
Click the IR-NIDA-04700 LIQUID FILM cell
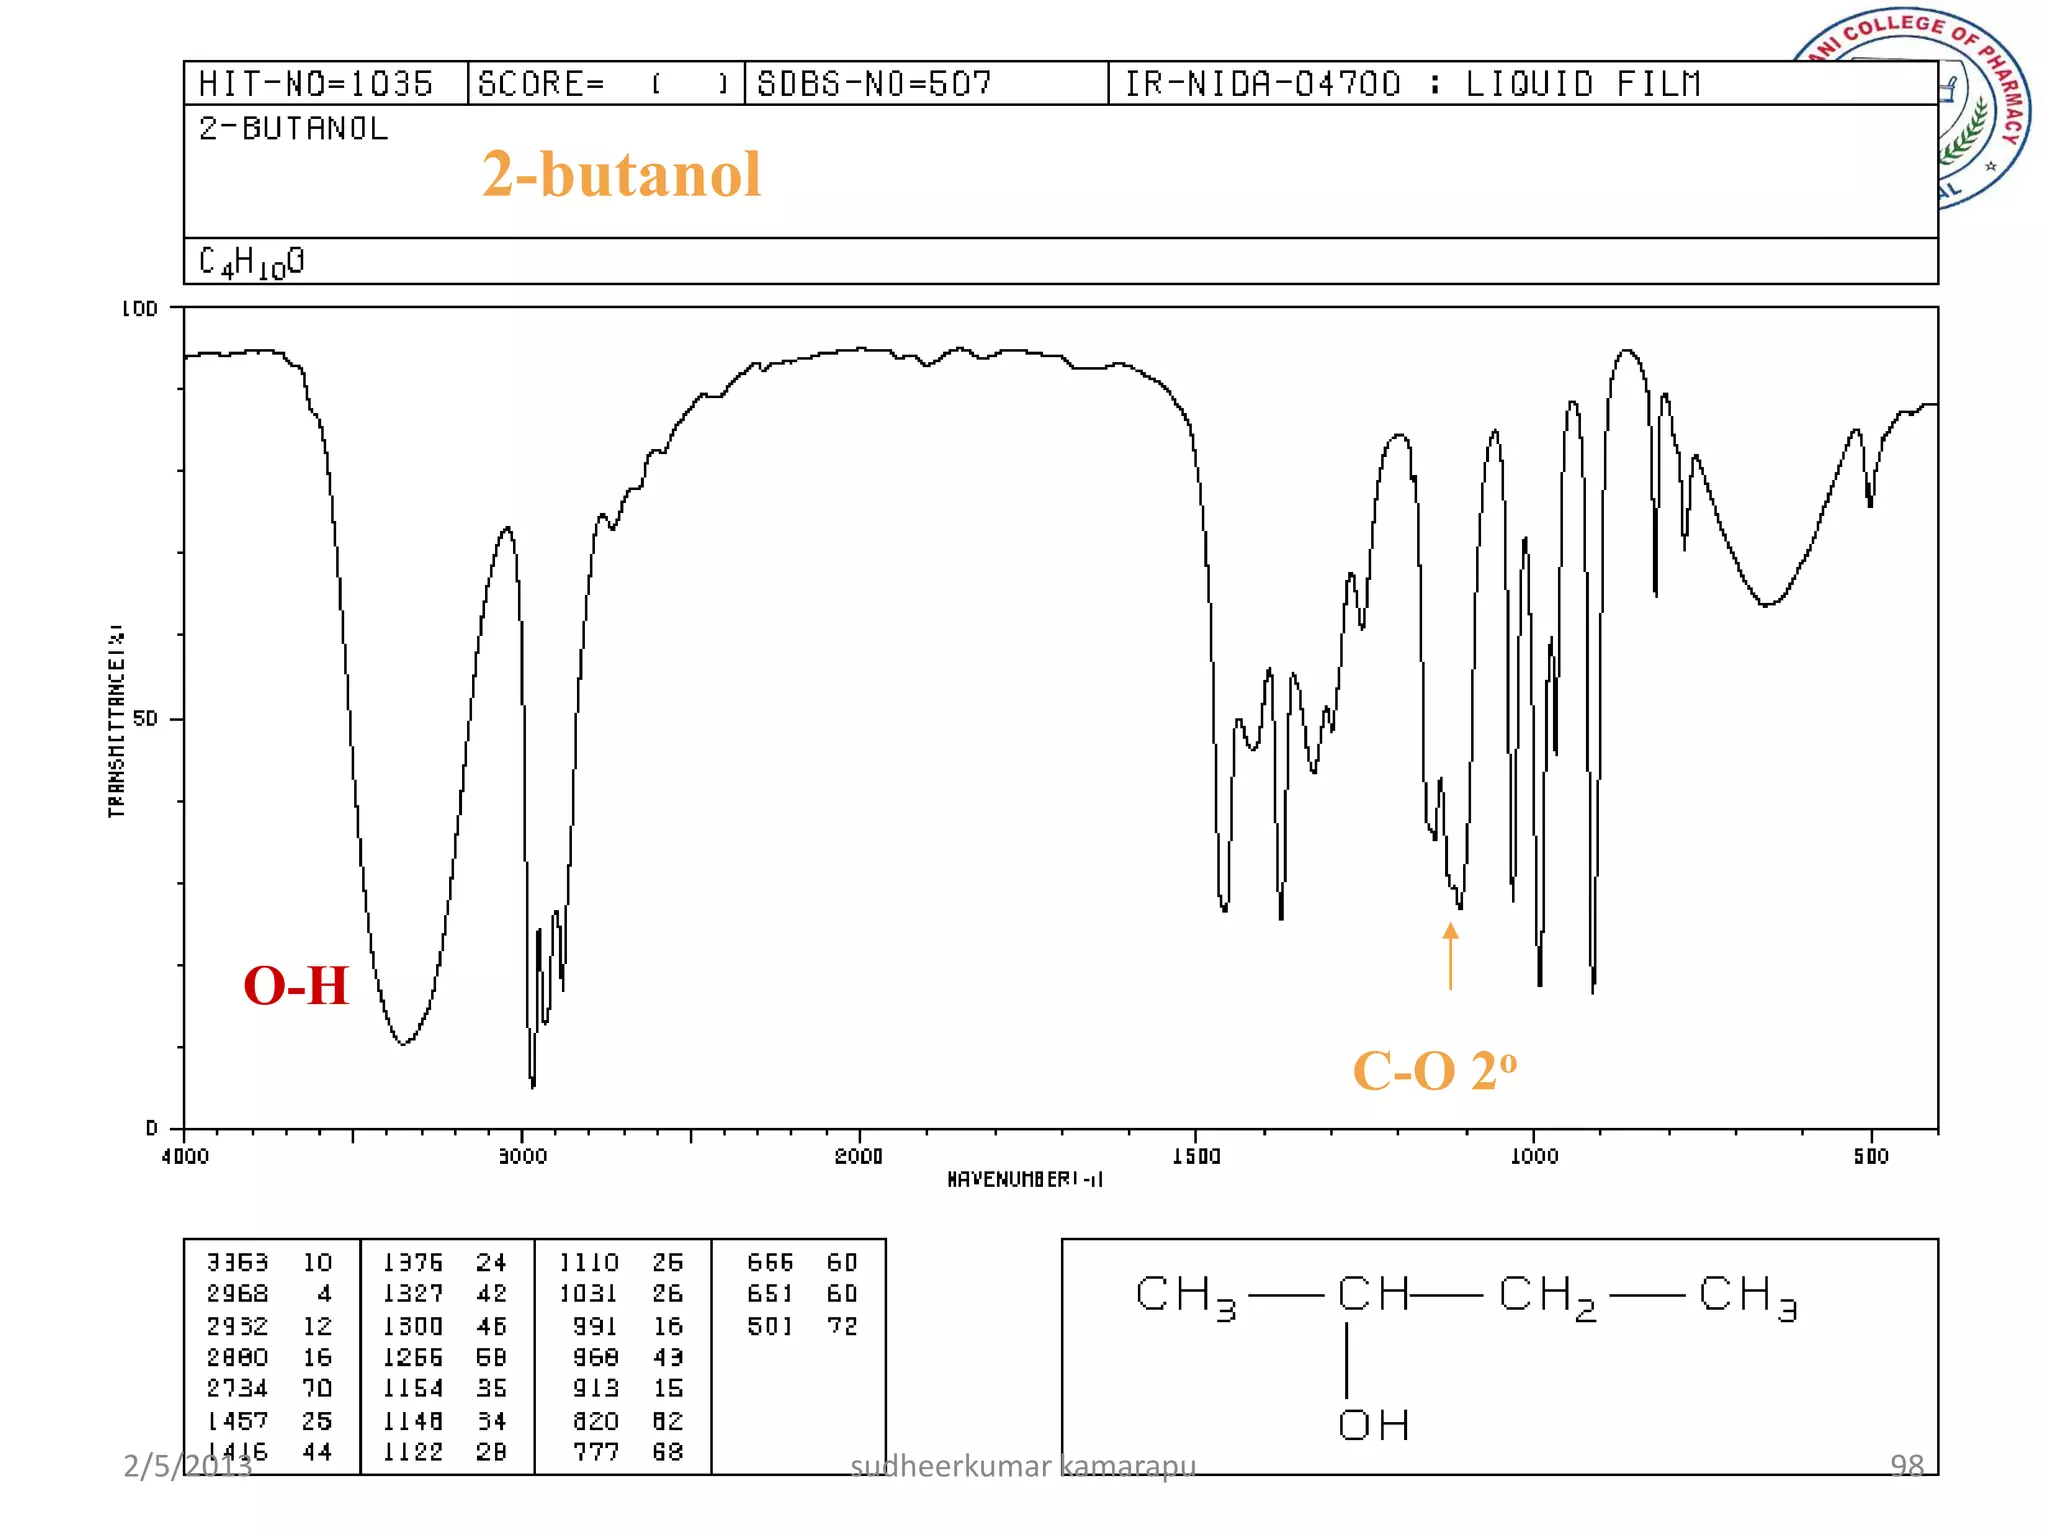pos(1412,83)
